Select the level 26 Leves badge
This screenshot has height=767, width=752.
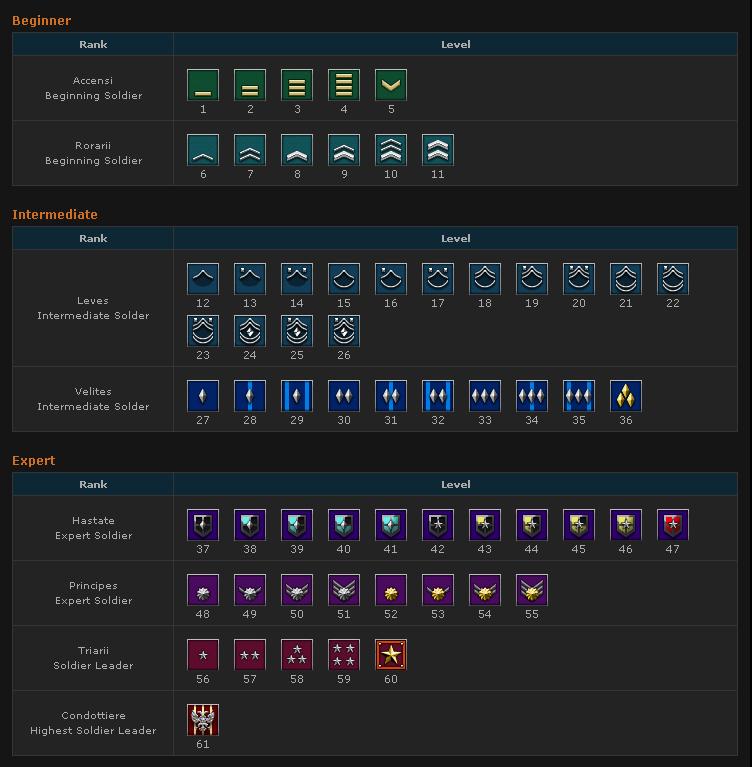344,331
